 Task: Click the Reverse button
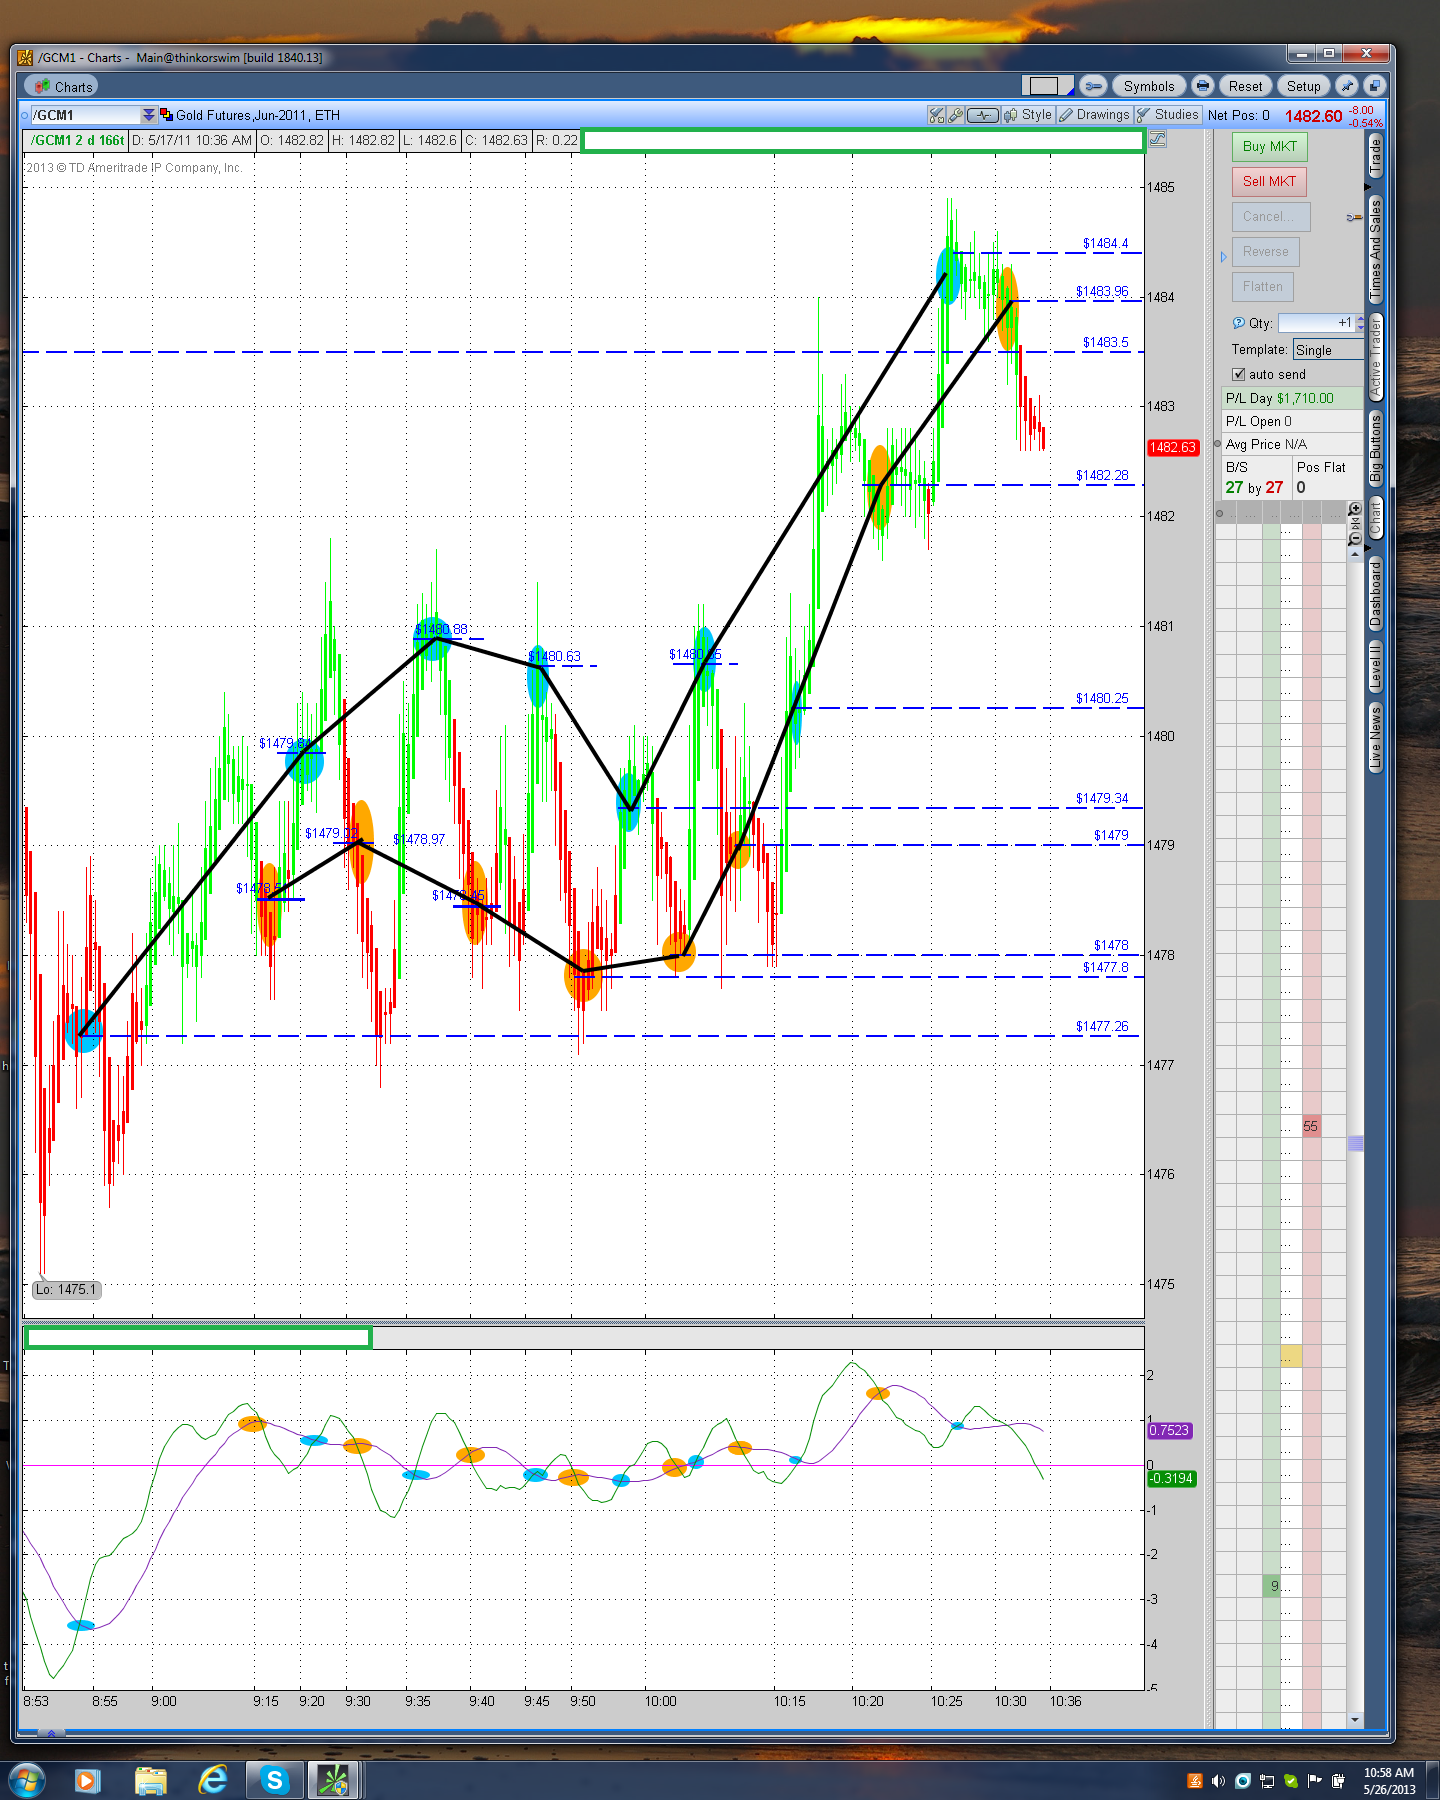[1265, 252]
